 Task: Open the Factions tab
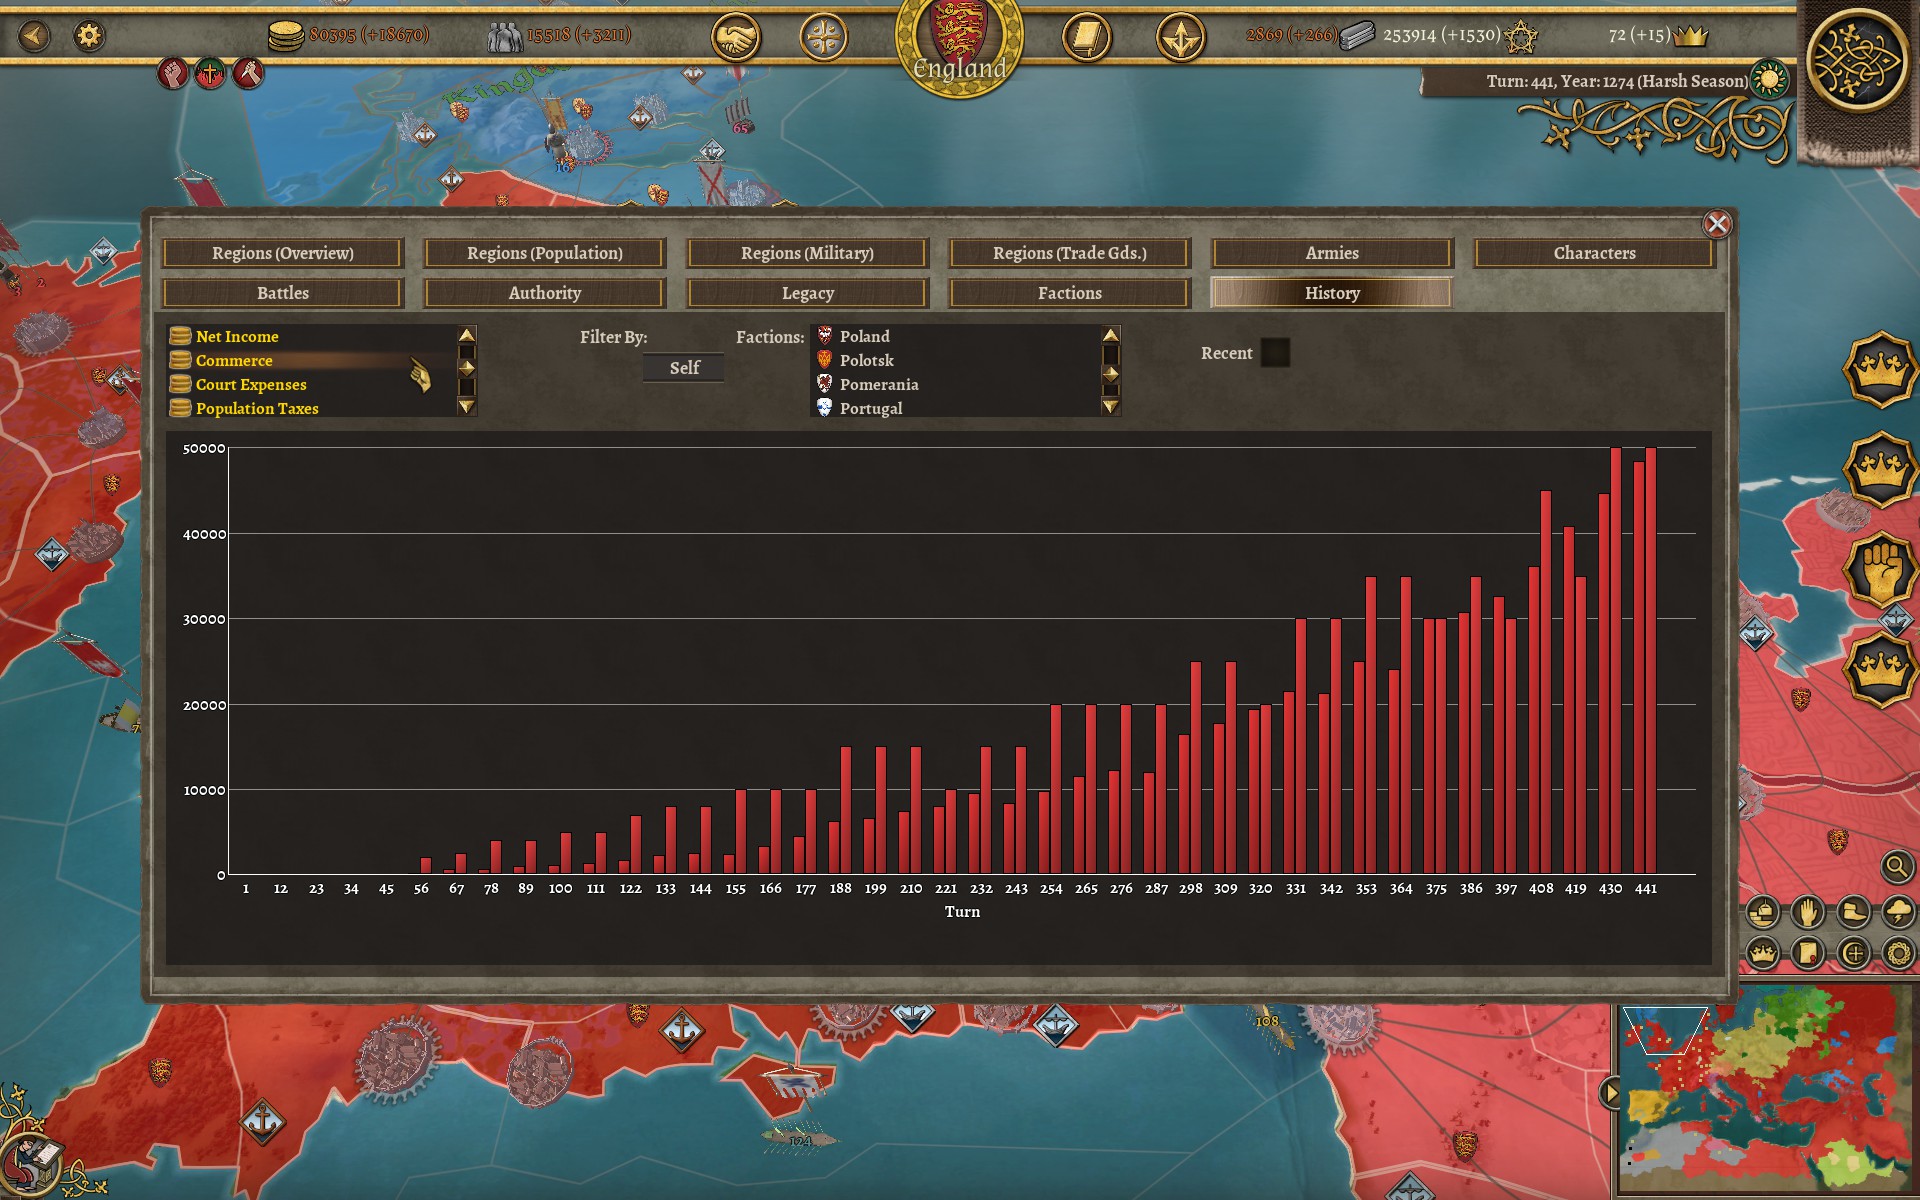point(1070,293)
